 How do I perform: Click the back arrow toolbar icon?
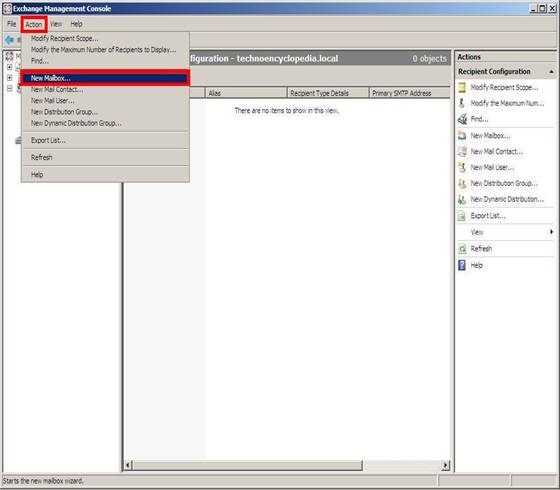click(9, 40)
